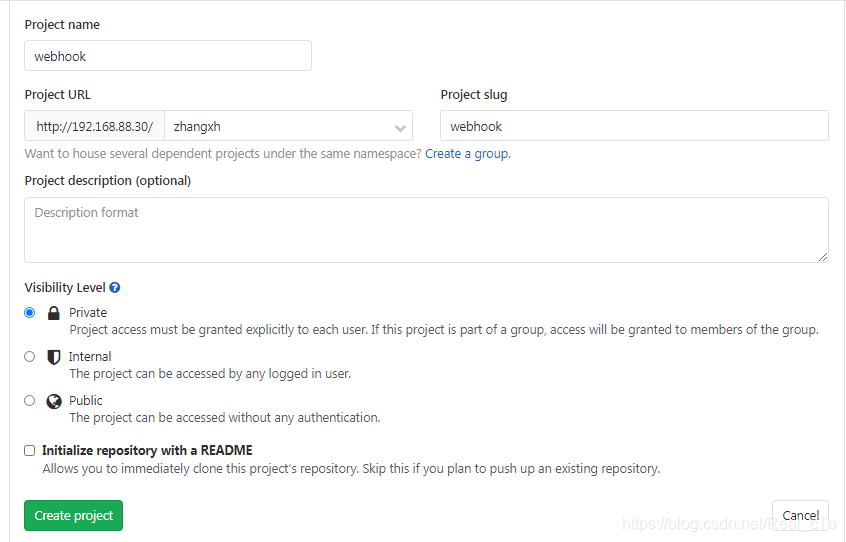
Task: Click the http://192.168.88.30/ URL prefix box
Action: tap(94, 127)
